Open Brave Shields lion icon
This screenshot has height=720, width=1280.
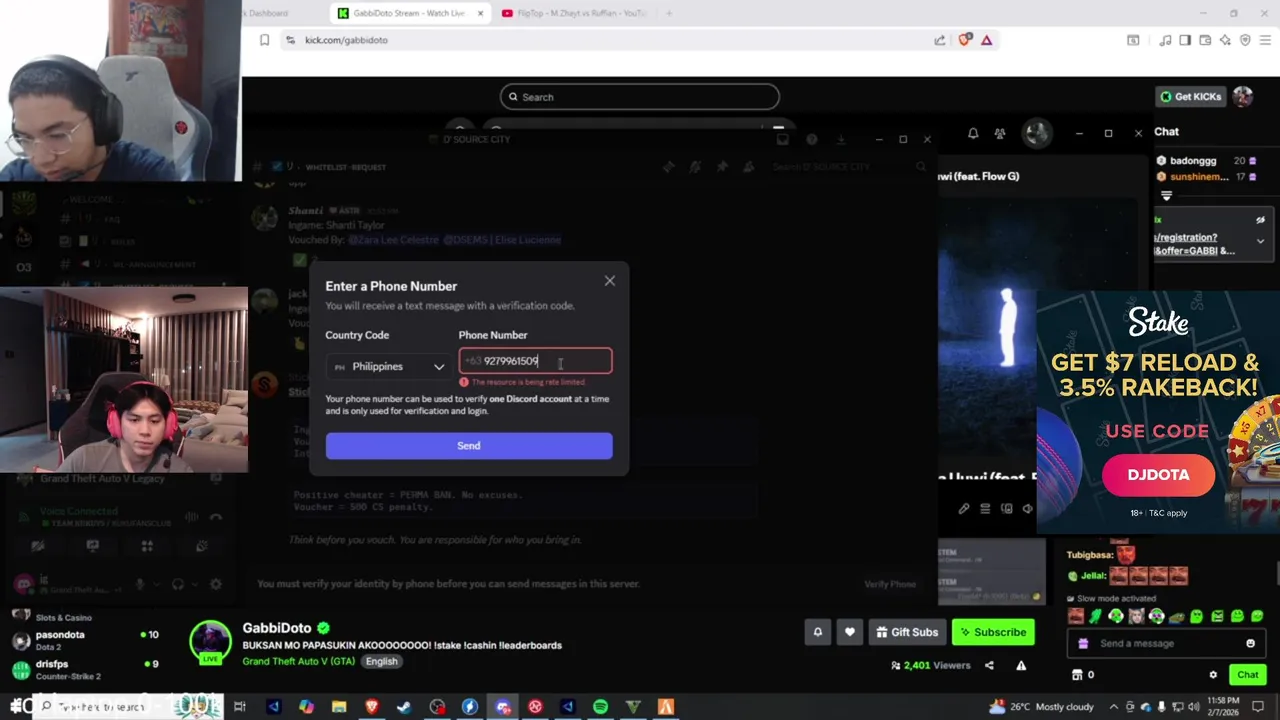[964, 40]
